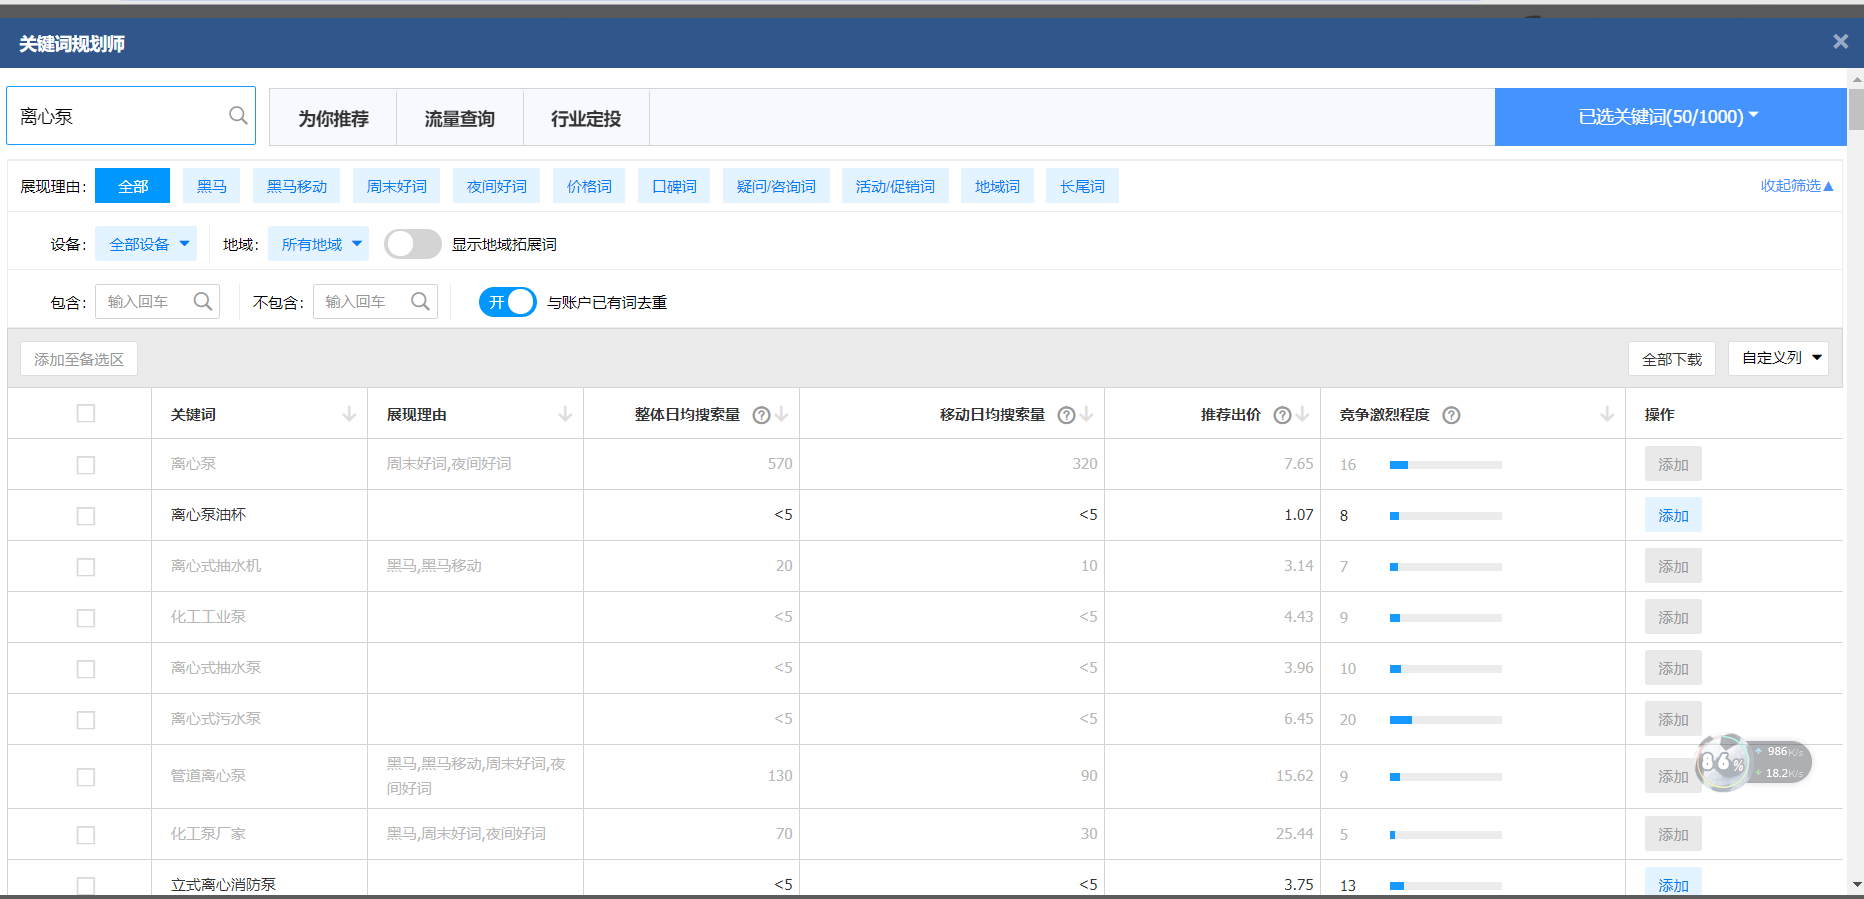Viewport: 1864px width, 899px height.
Task: Select the 活动/促销词 filter tag
Action: pos(895,186)
